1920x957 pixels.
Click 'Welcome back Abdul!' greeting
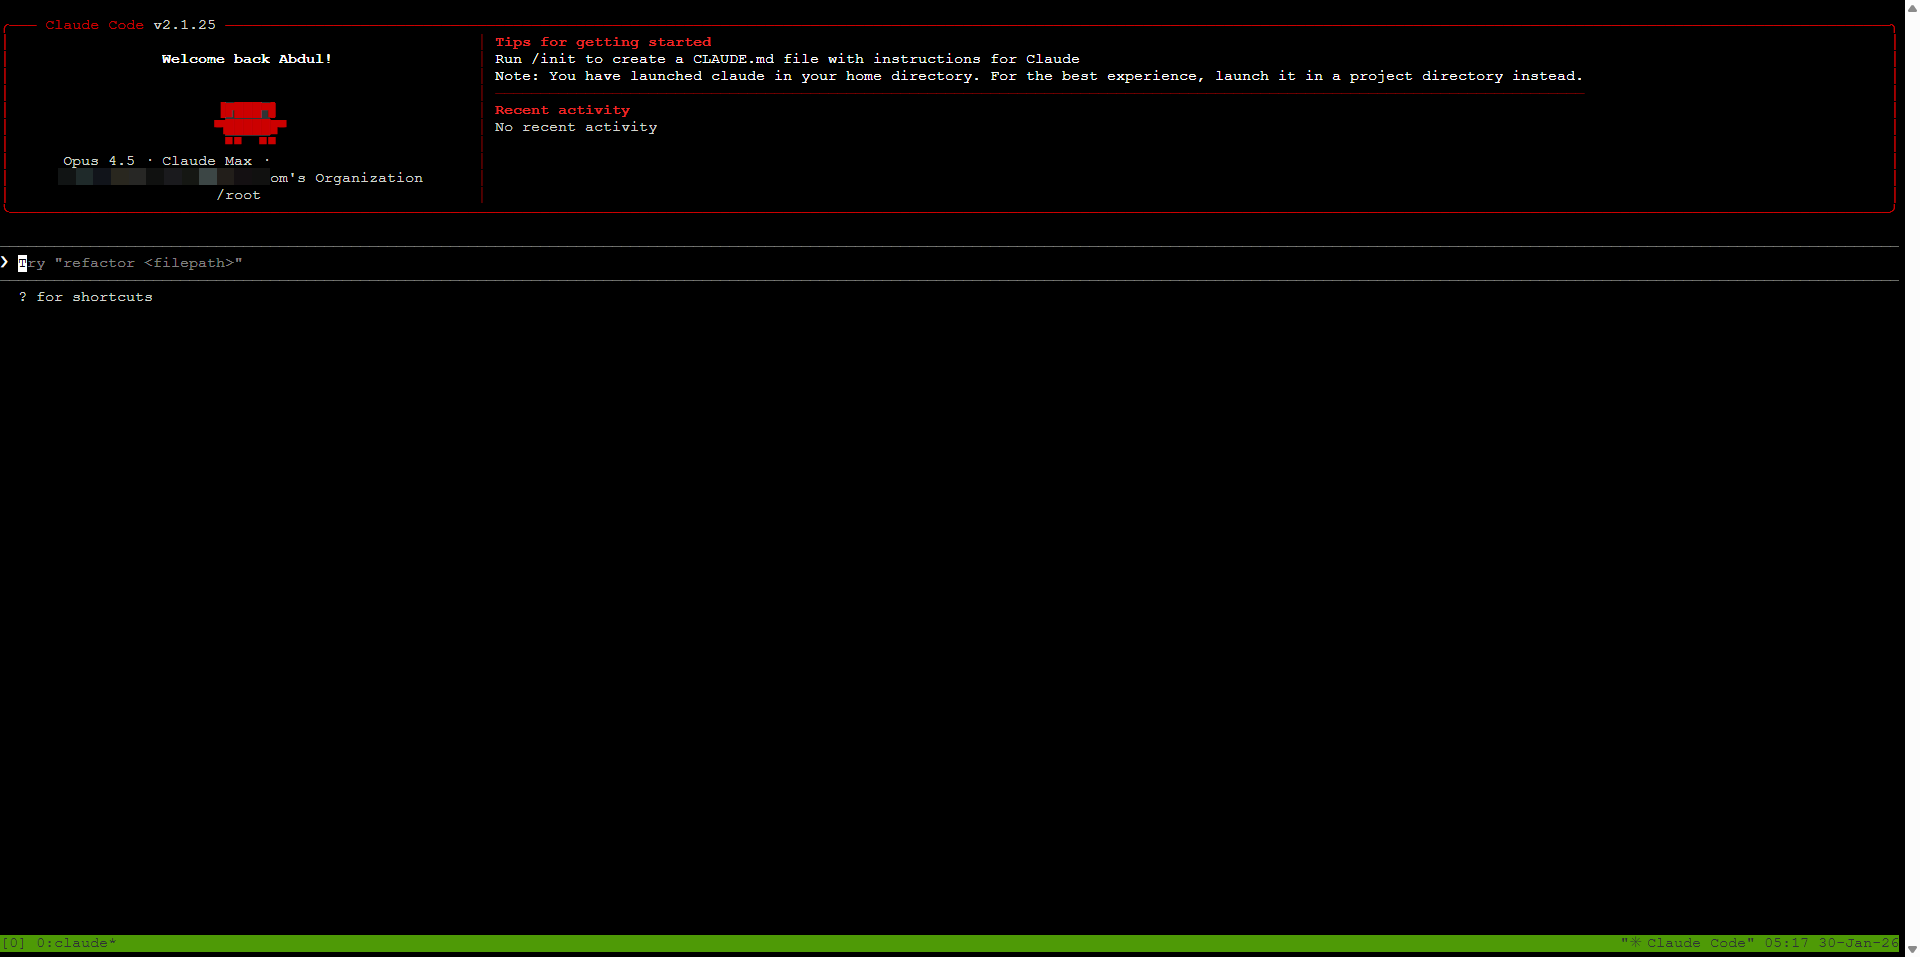pos(247,59)
